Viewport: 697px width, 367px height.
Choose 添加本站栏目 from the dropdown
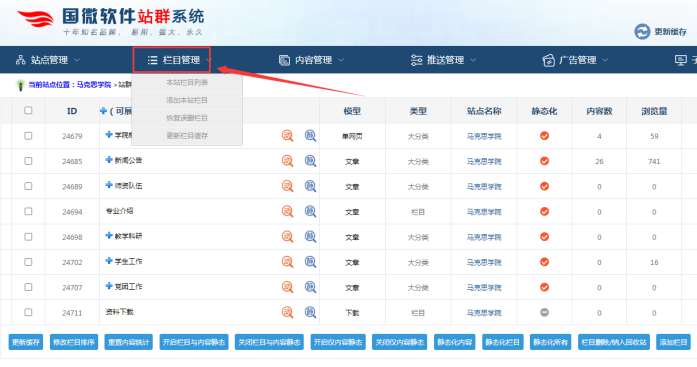[187, 100]
